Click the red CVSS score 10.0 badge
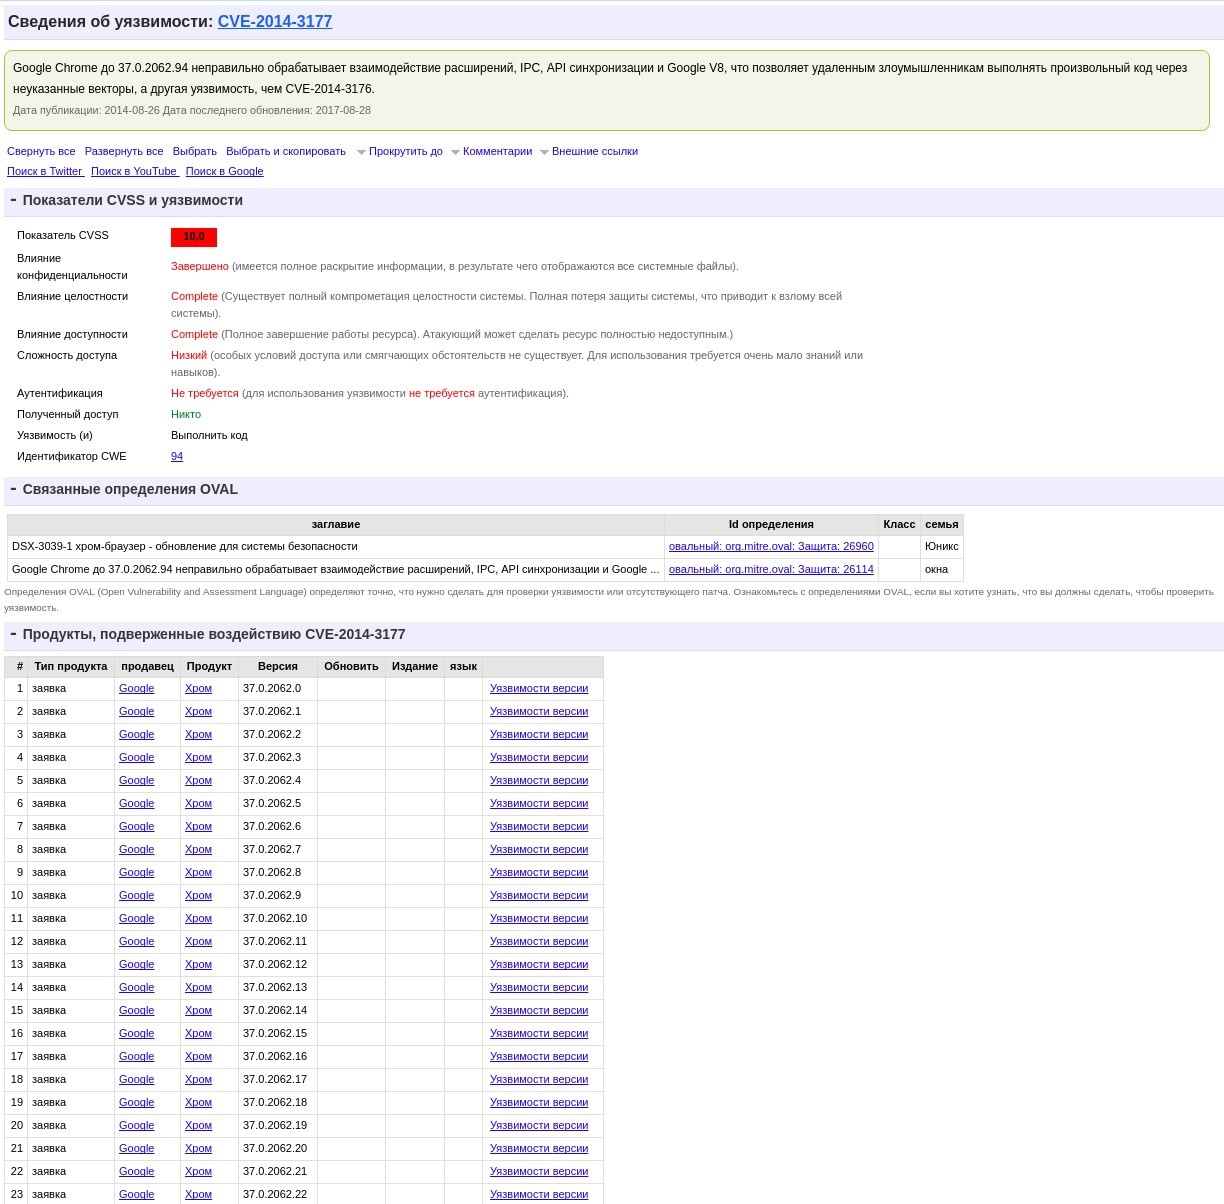 tap(194, 237)
